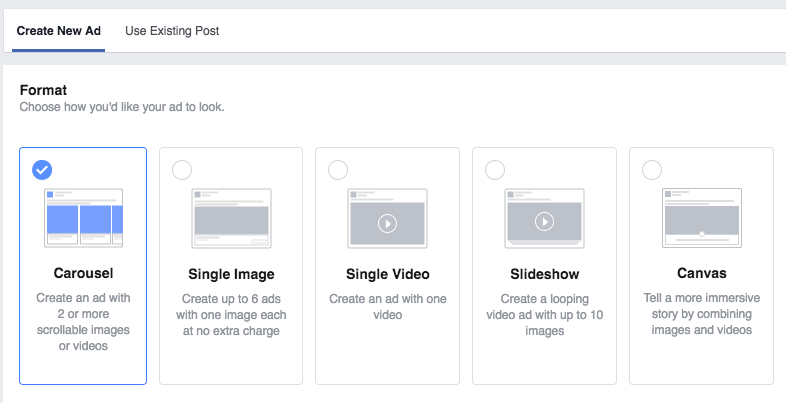Screen dimensions: 786x403
Task: Click the Format section heading
Action: pos(43,90)
